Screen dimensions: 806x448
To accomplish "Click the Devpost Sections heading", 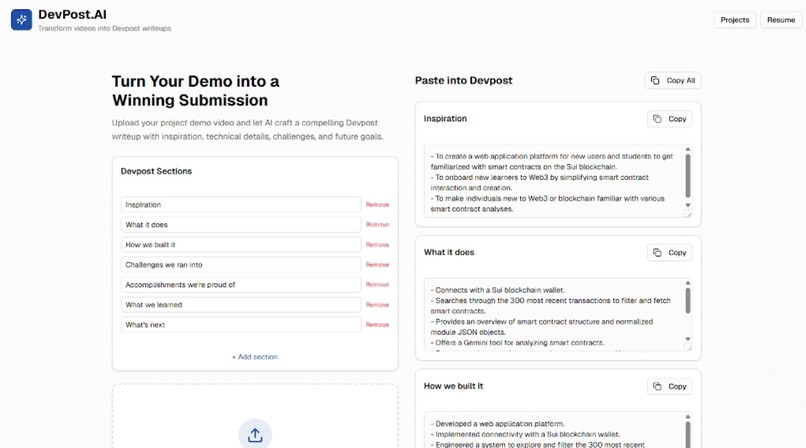I will (x=156, y=171).
